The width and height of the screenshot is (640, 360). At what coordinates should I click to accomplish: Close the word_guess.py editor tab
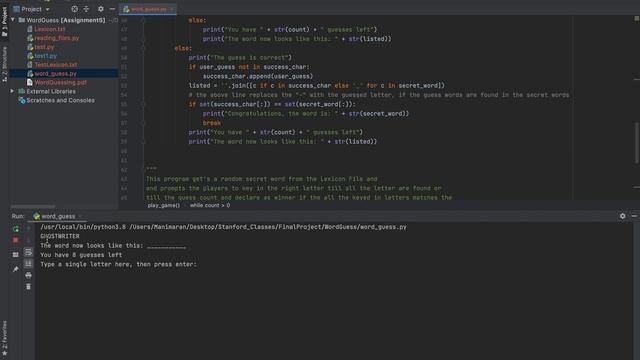(172, 9)
